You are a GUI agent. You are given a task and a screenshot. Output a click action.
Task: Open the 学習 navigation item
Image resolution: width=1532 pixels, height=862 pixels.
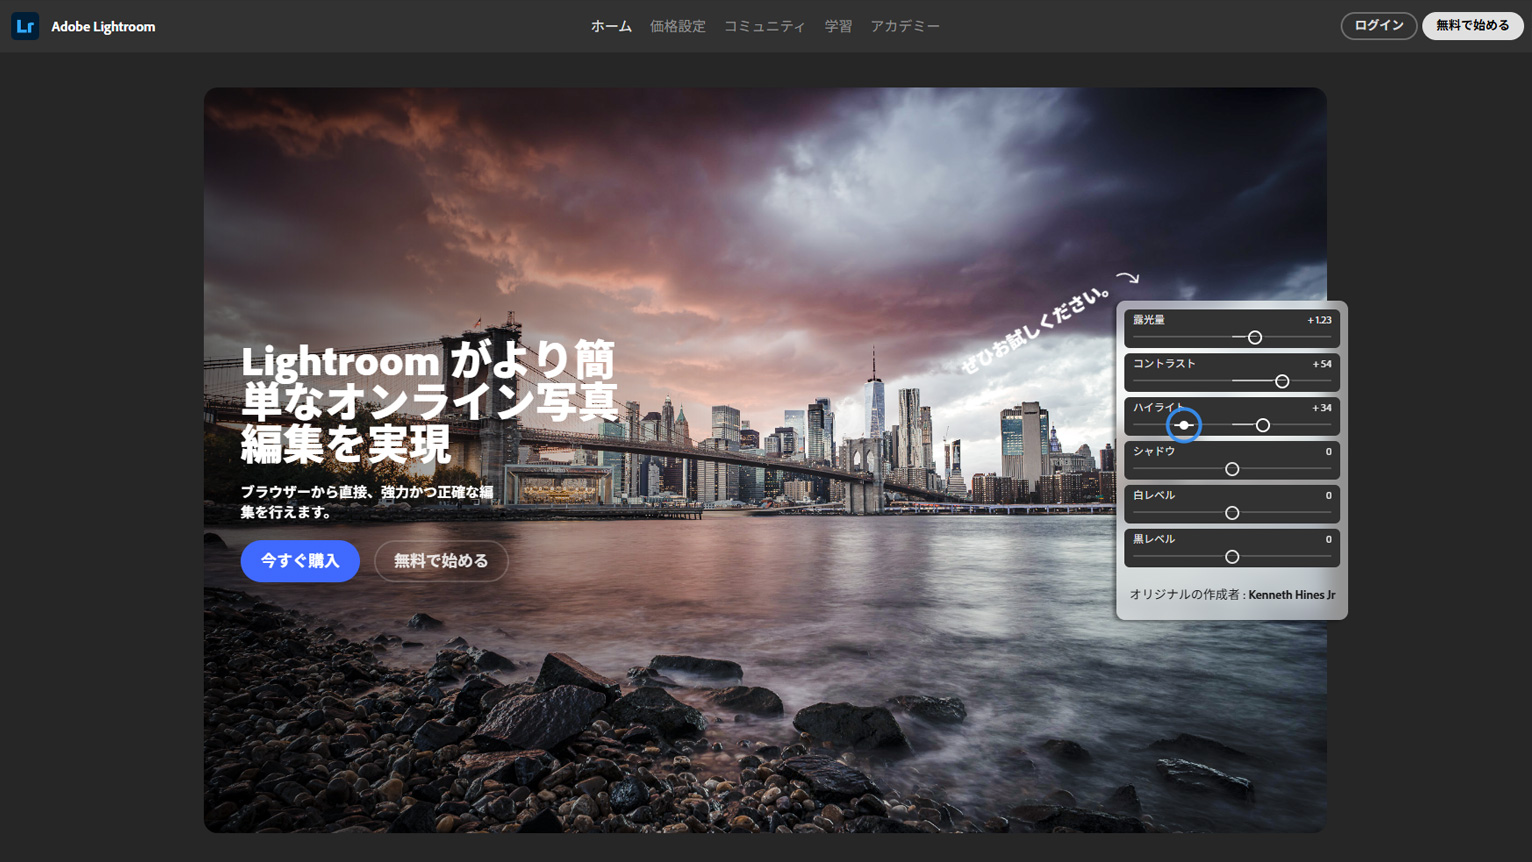pyautogui.click(x=838, y=26)
